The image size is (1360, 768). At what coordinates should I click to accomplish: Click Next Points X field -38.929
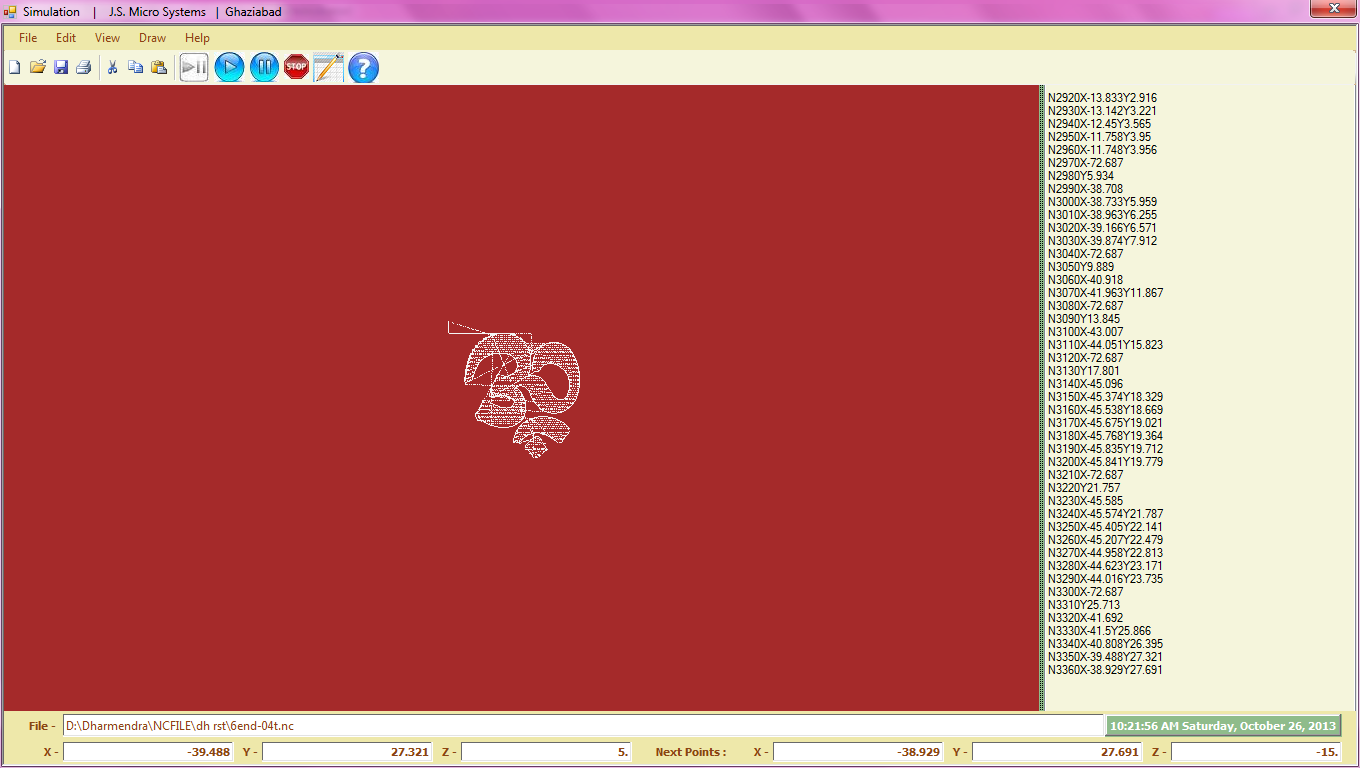coord(858,752)
